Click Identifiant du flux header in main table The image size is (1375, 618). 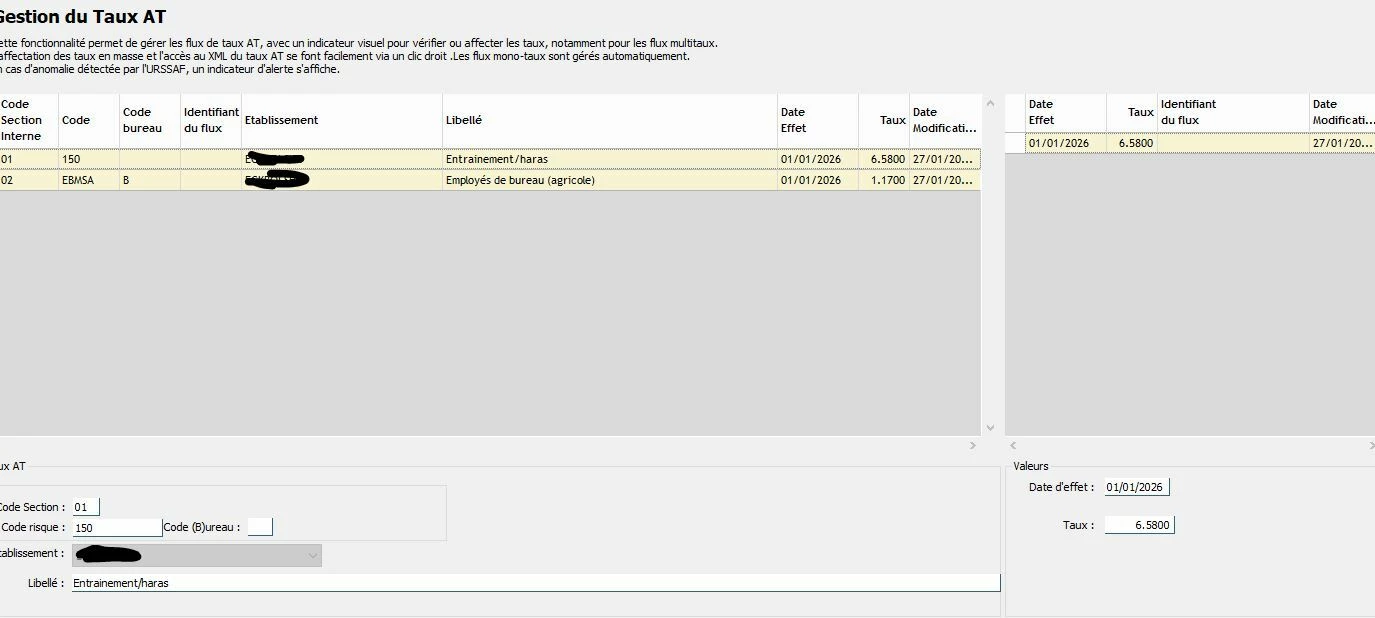click(211, 120)
